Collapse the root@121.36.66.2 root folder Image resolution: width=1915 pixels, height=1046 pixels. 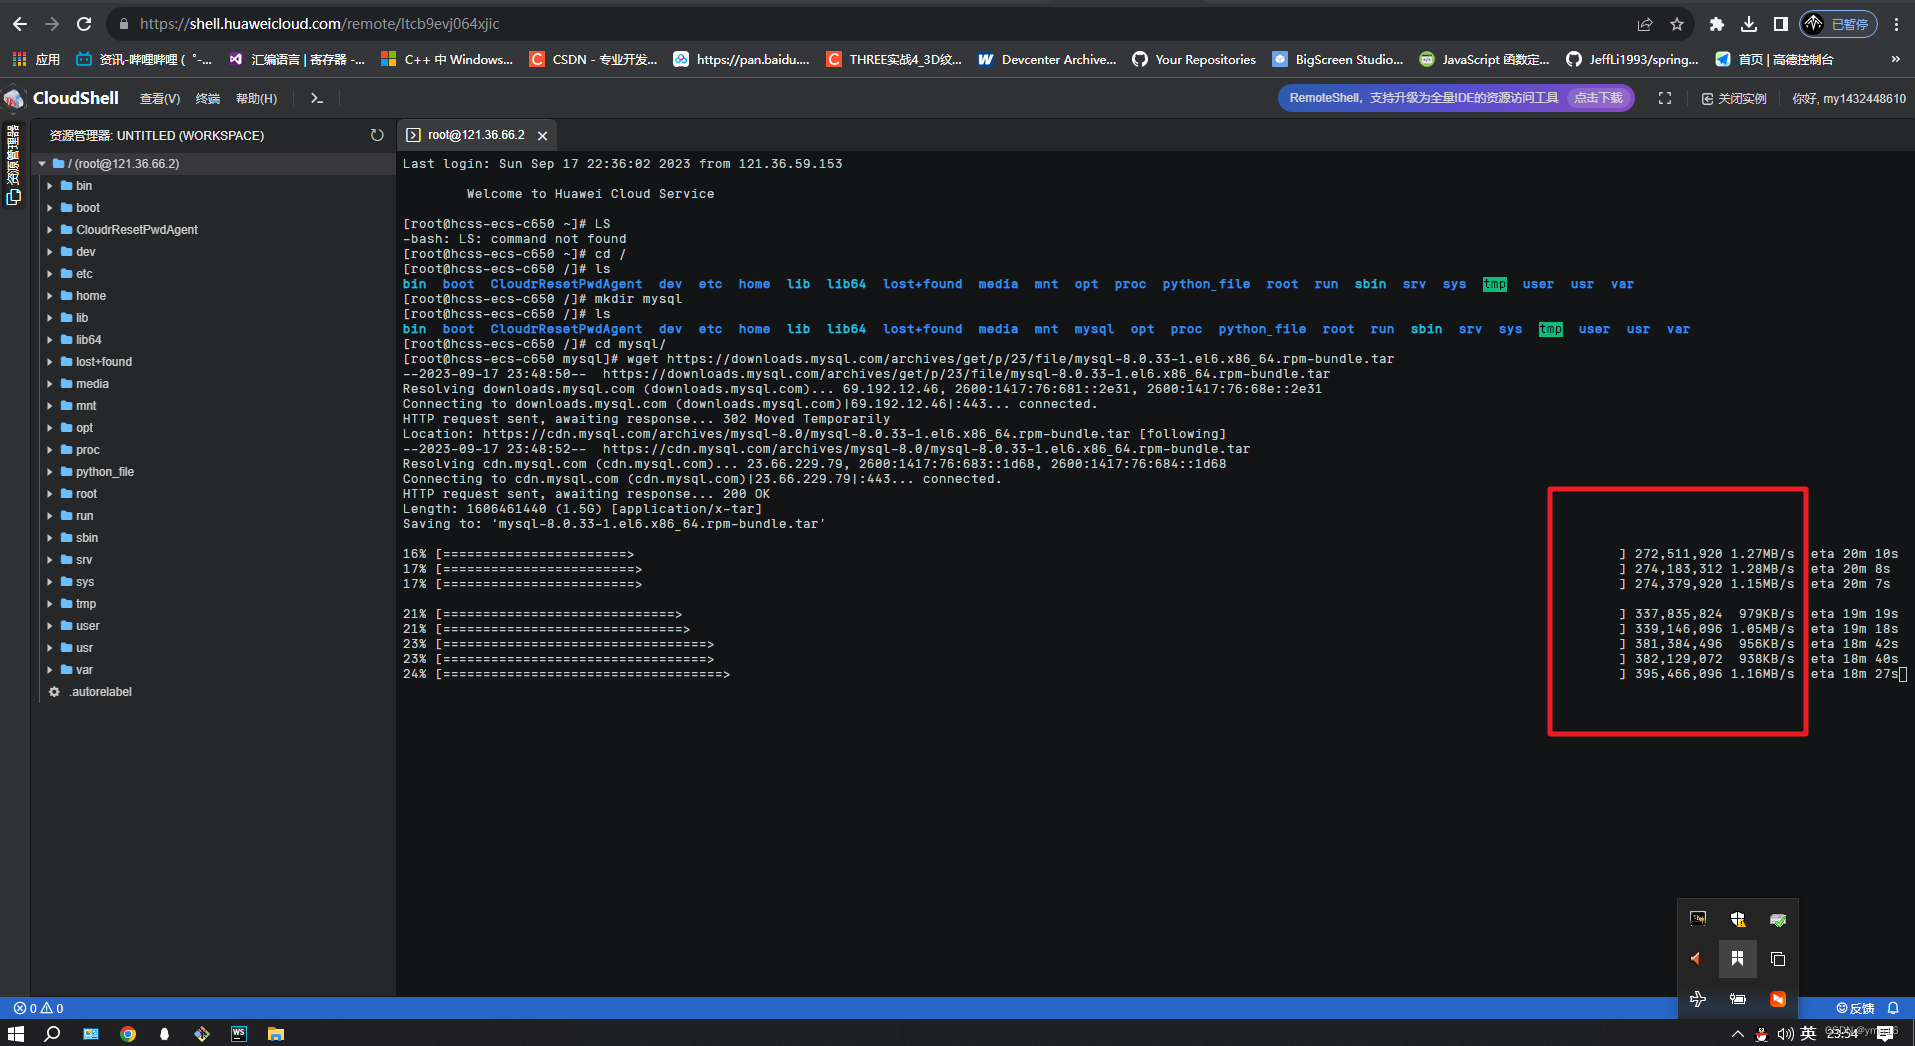(42, 164)
